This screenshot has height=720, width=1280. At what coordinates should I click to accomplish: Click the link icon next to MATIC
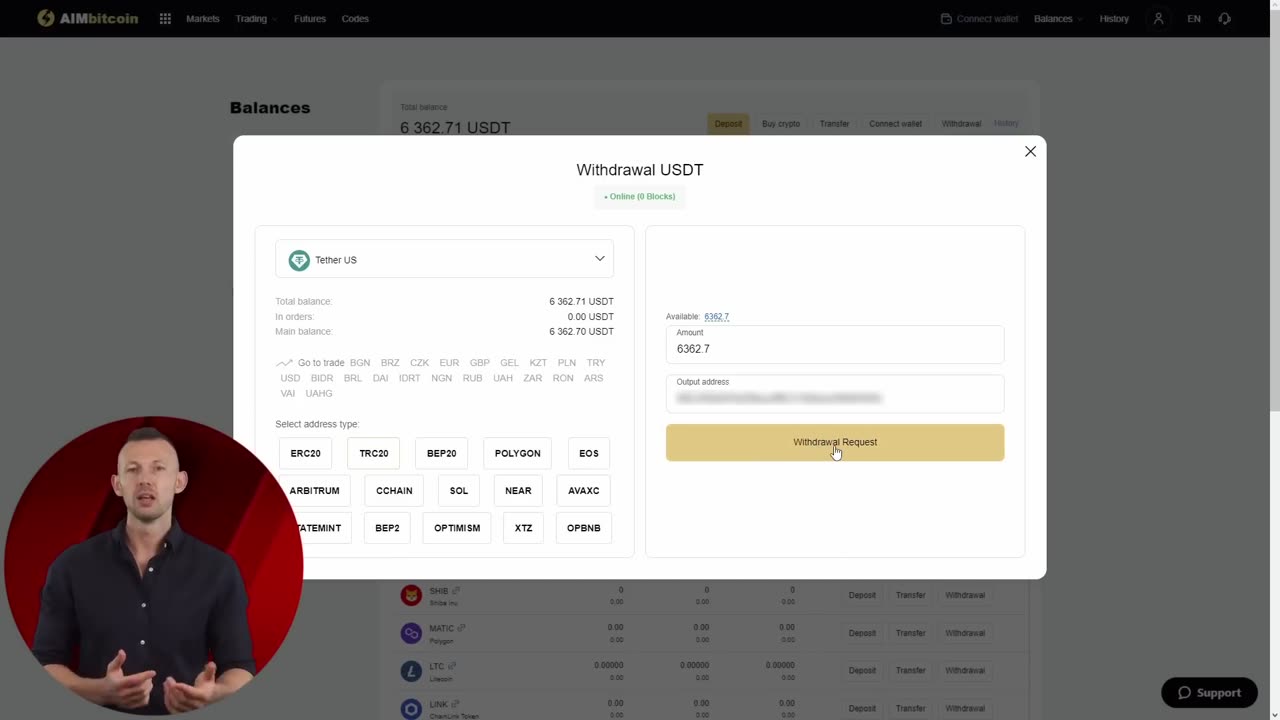pyautogui.click(x=461, y=628)
